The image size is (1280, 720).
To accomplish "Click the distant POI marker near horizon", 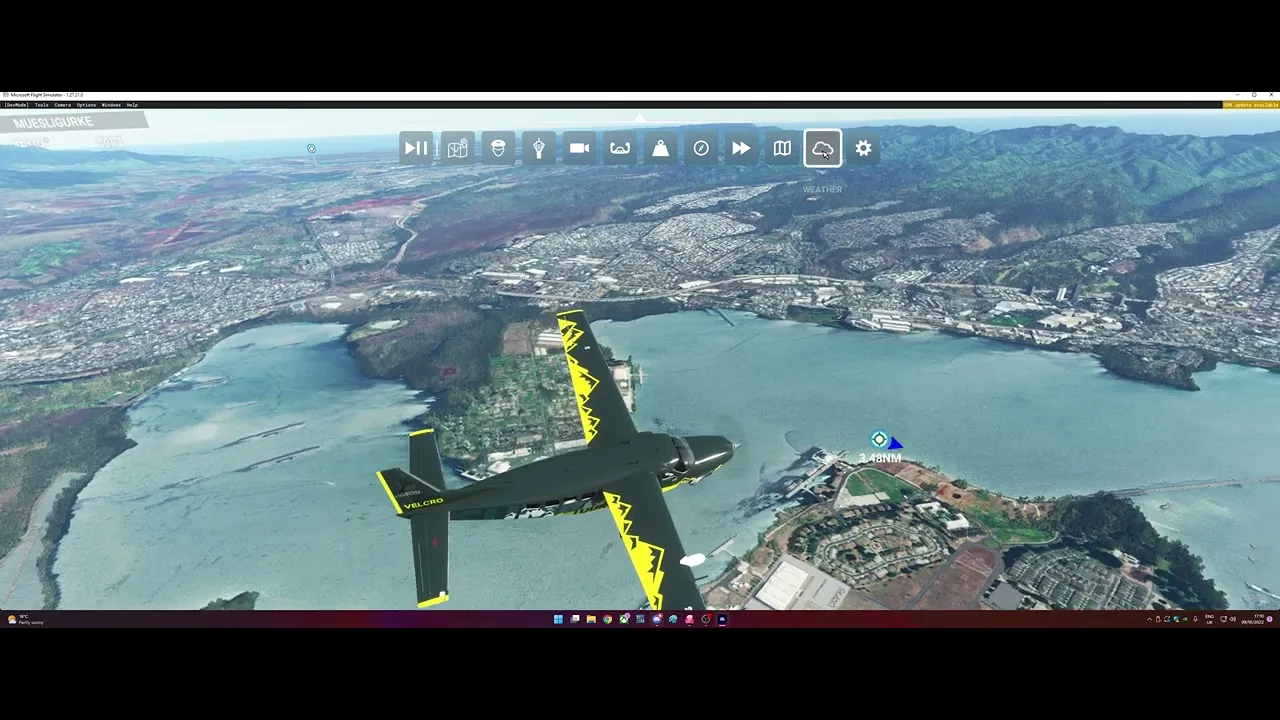I will (x=311, y=149).
